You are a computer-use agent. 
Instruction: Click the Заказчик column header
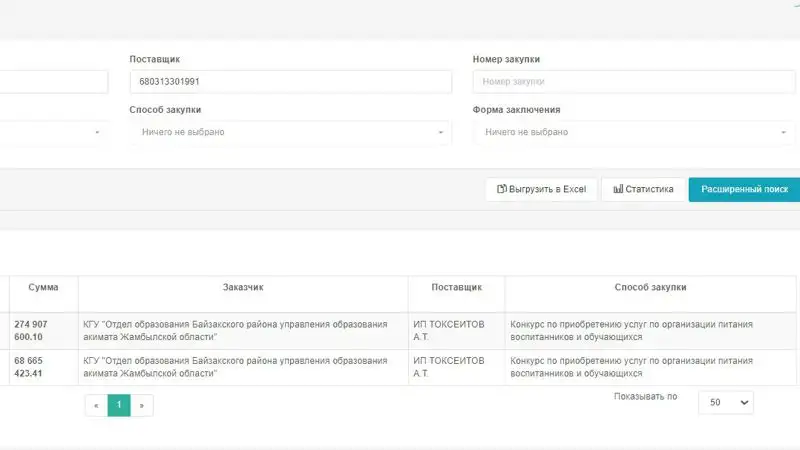click(x=243, y=288)
